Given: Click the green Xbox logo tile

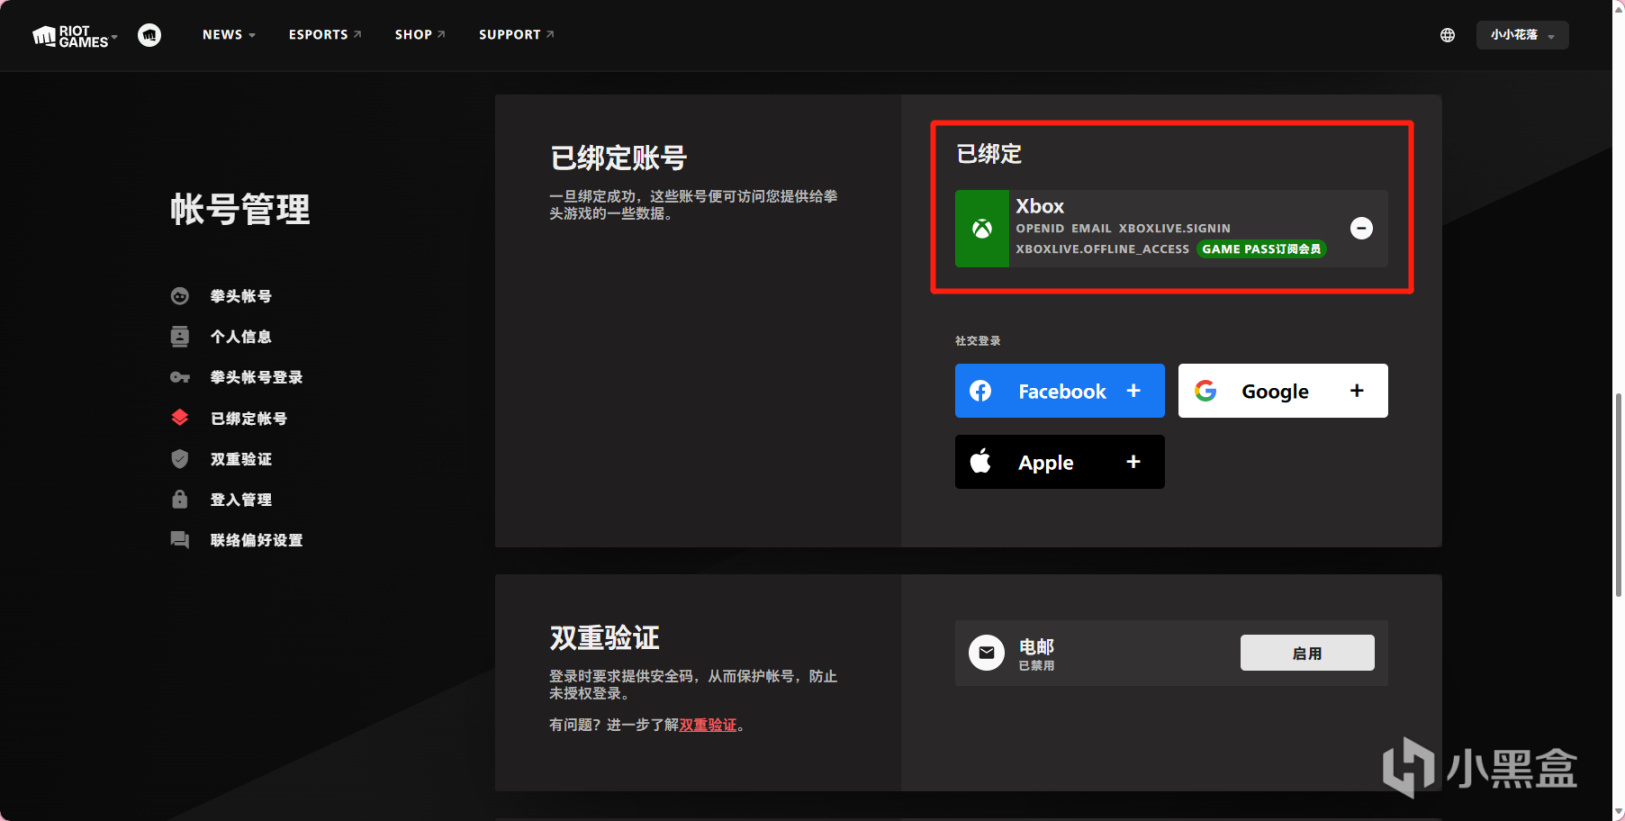Looking at the screenshot, I should [982, 229].
